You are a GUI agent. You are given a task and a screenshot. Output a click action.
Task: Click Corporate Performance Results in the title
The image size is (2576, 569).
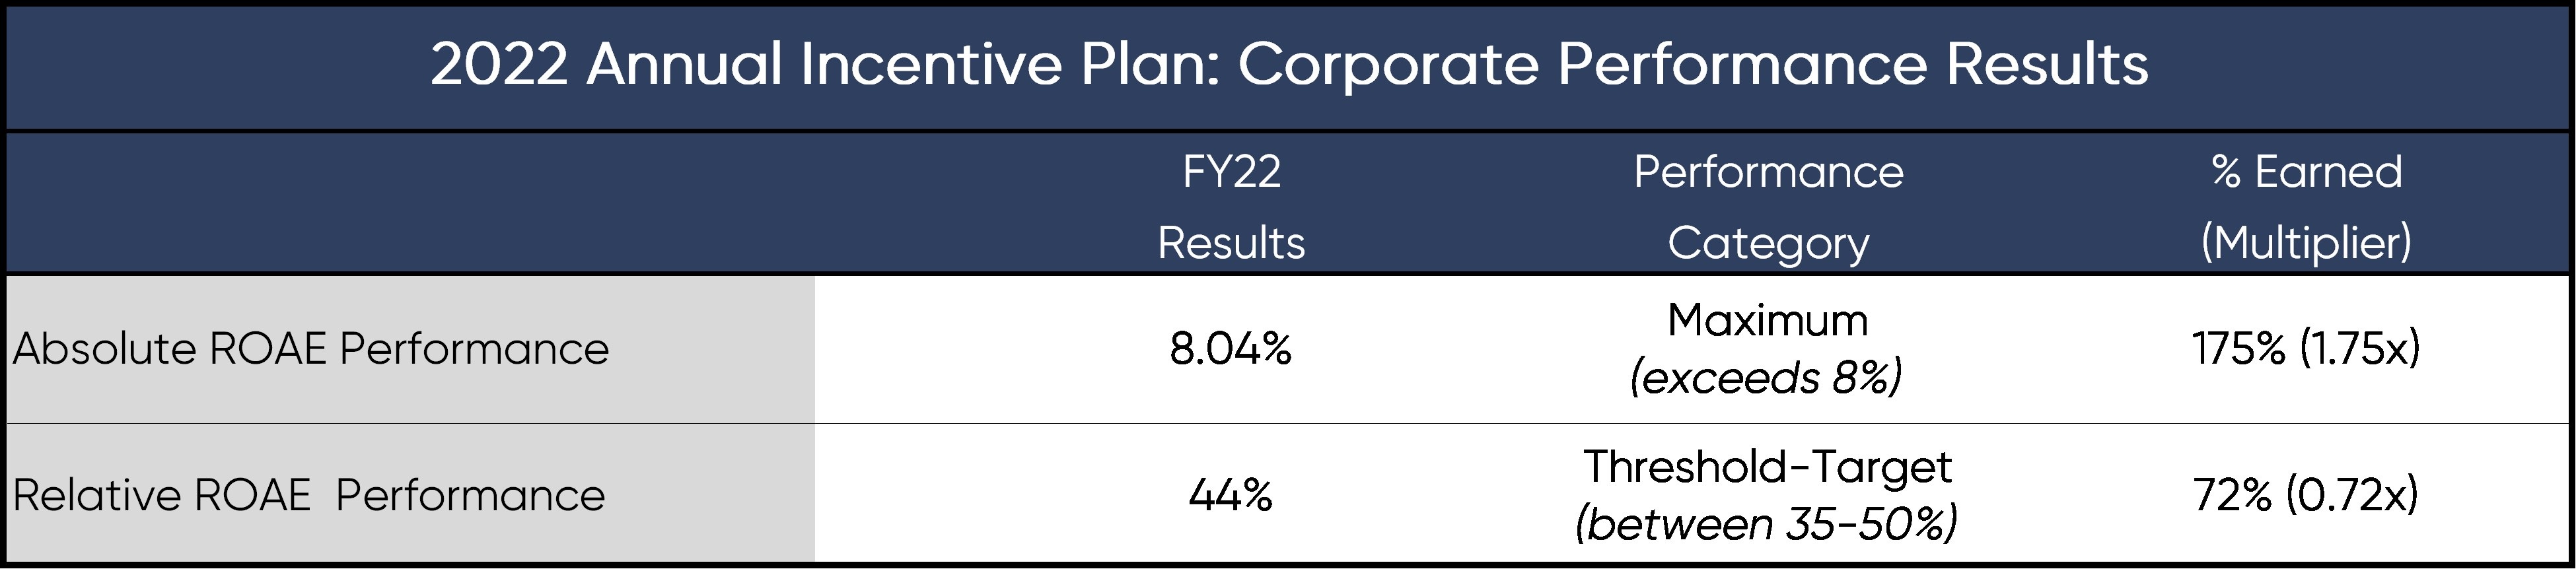click(1692, 65)
